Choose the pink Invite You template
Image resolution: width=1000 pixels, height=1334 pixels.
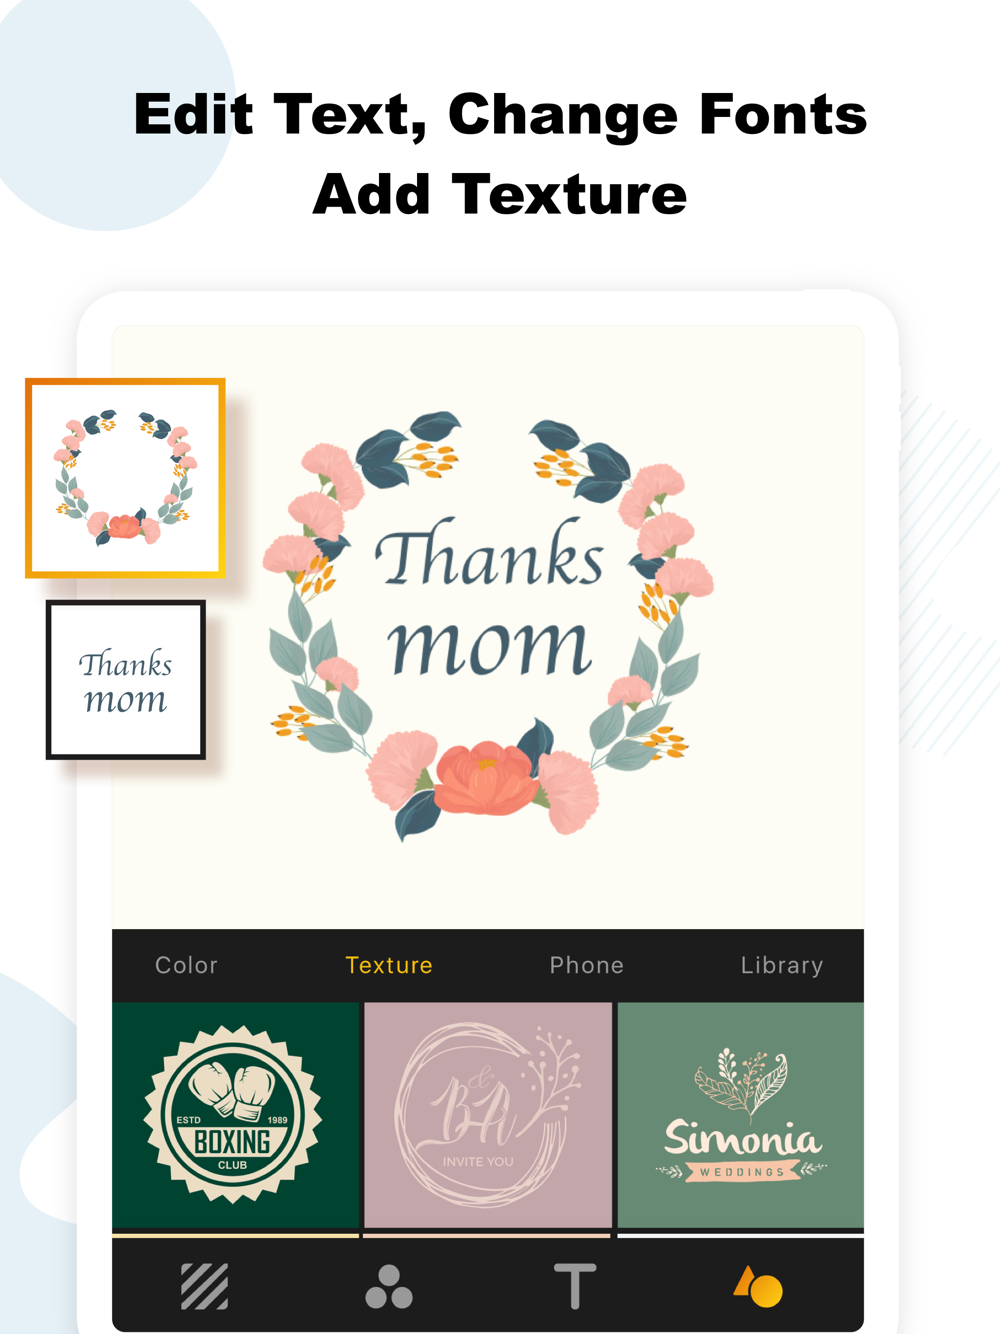point(488,1115)
